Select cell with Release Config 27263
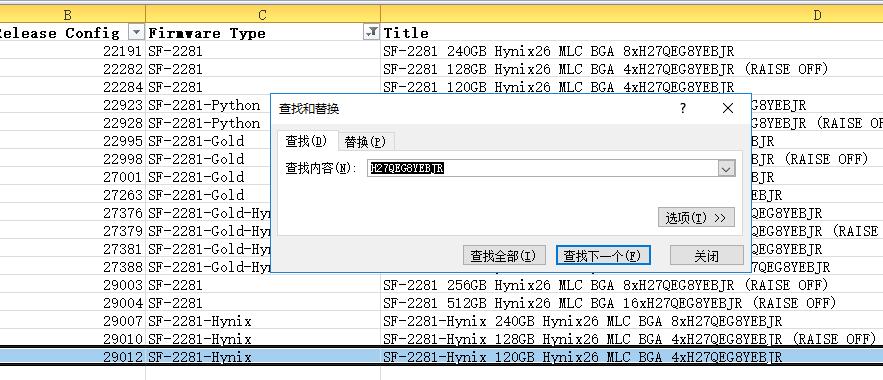 click(x=73, y=195)
